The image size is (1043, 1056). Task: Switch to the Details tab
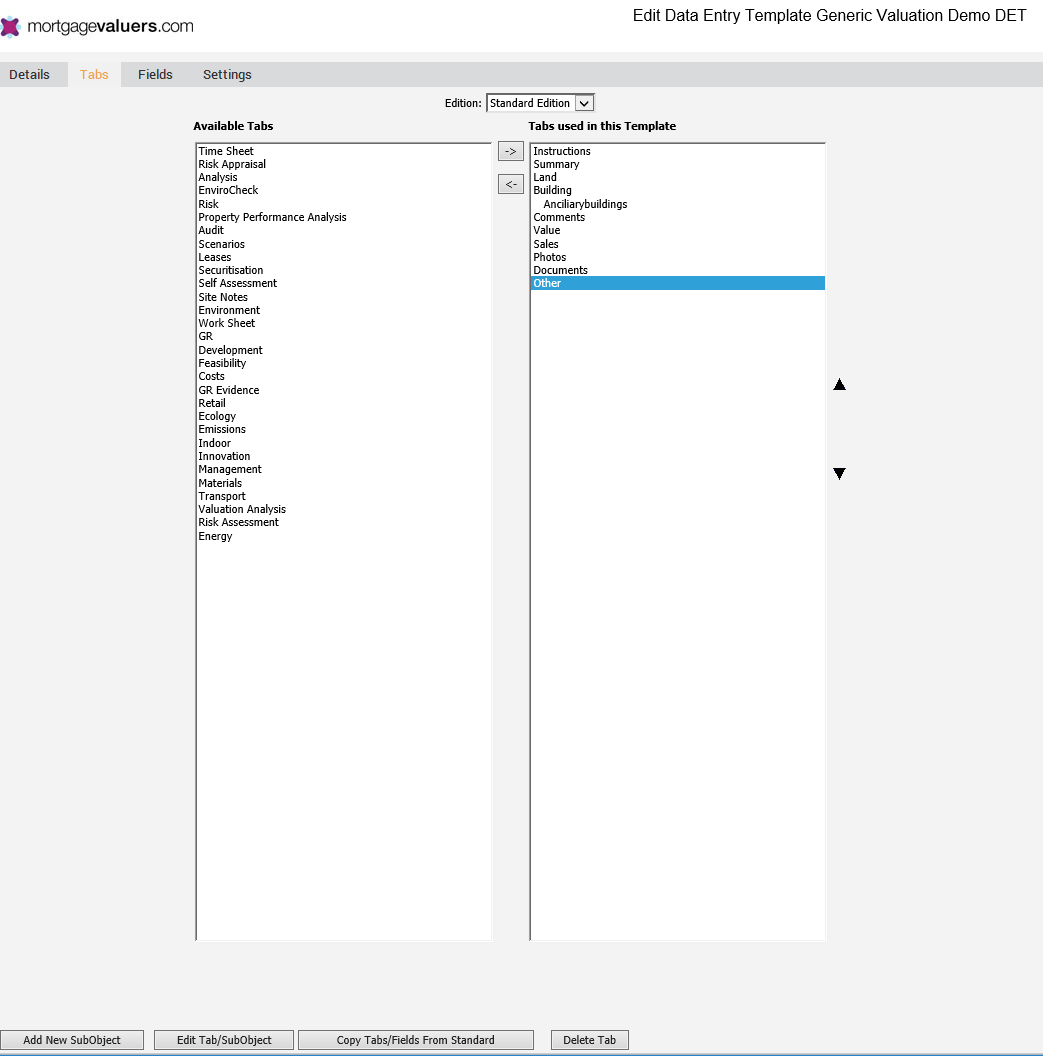coord(29,75)
